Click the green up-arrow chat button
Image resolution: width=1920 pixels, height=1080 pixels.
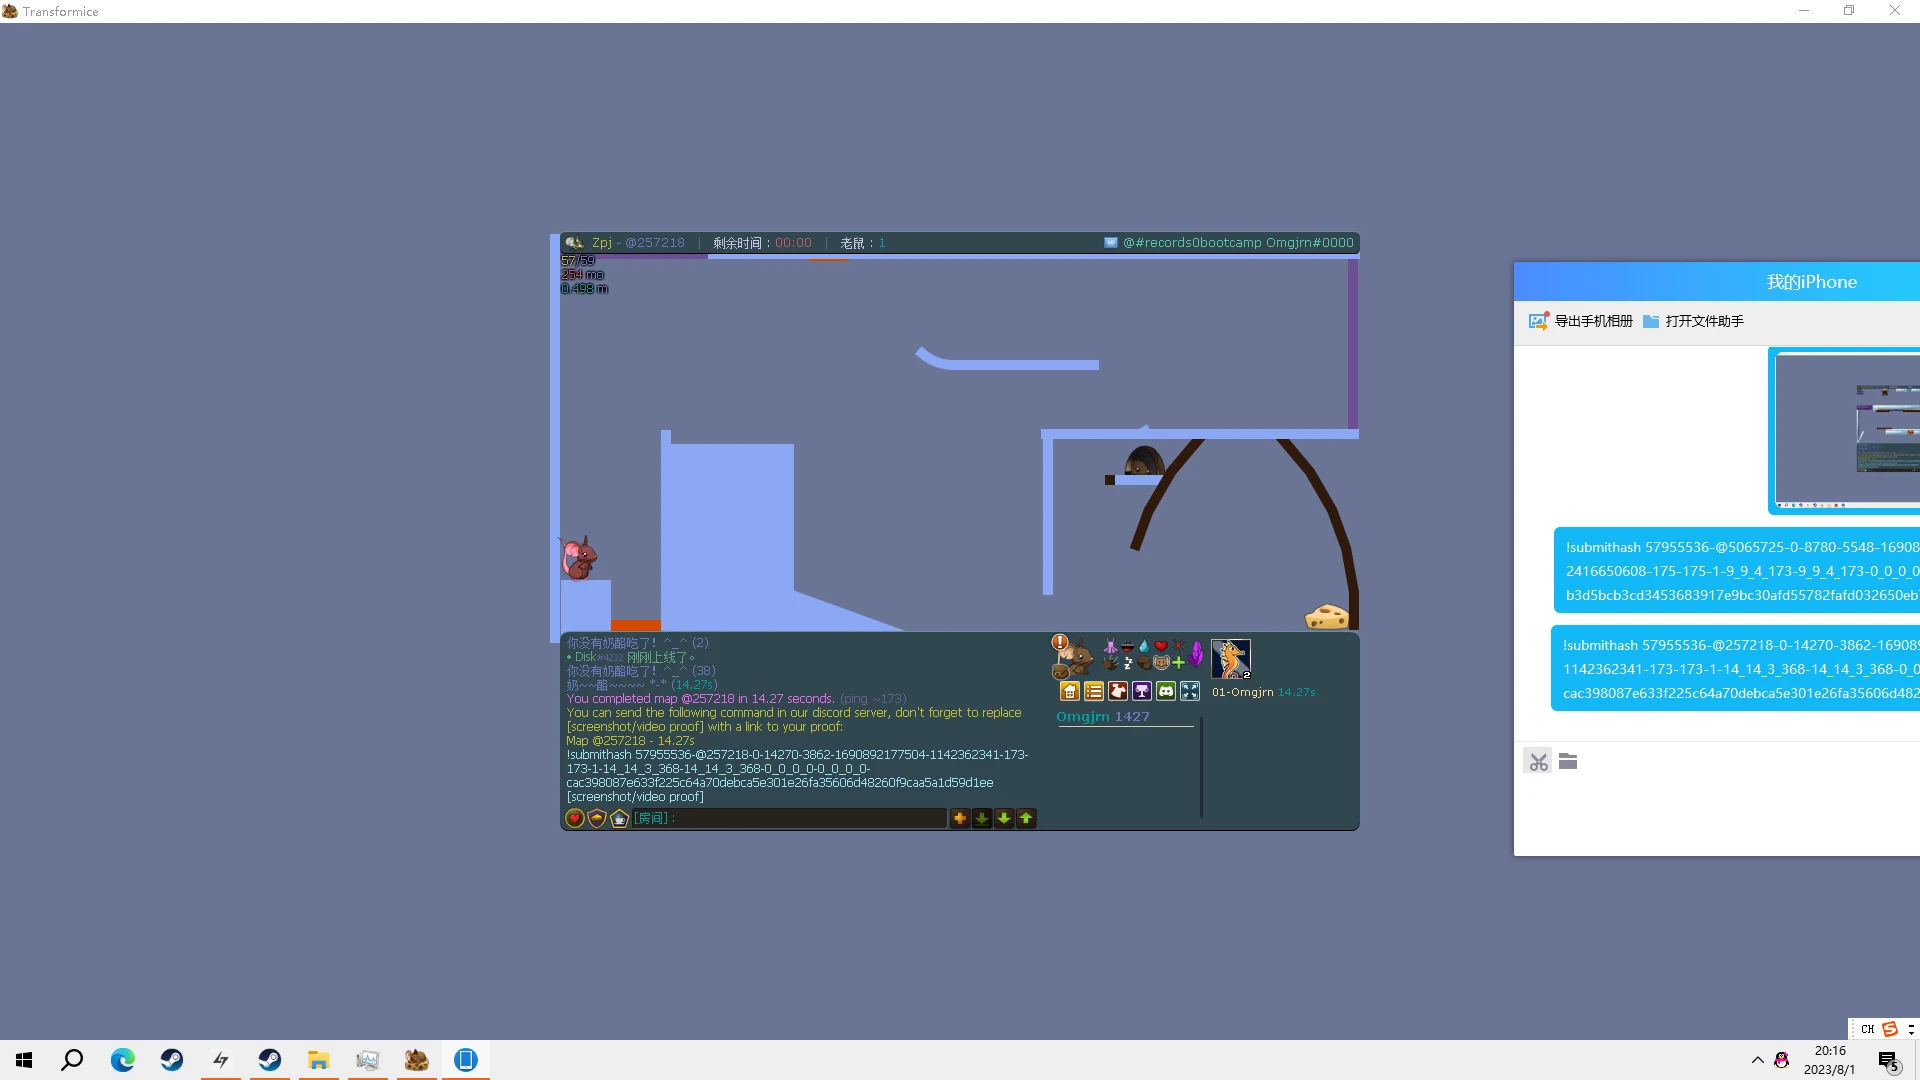[1026, 818]
